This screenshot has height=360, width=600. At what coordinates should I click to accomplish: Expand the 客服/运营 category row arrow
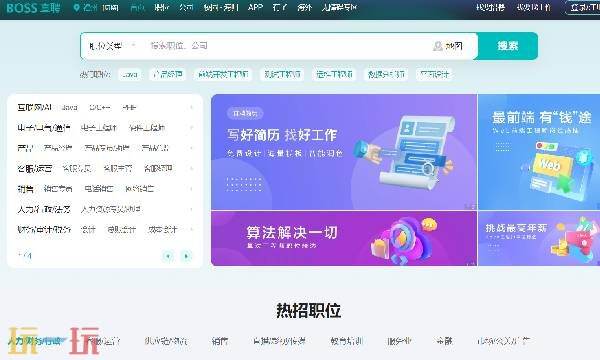191,168
